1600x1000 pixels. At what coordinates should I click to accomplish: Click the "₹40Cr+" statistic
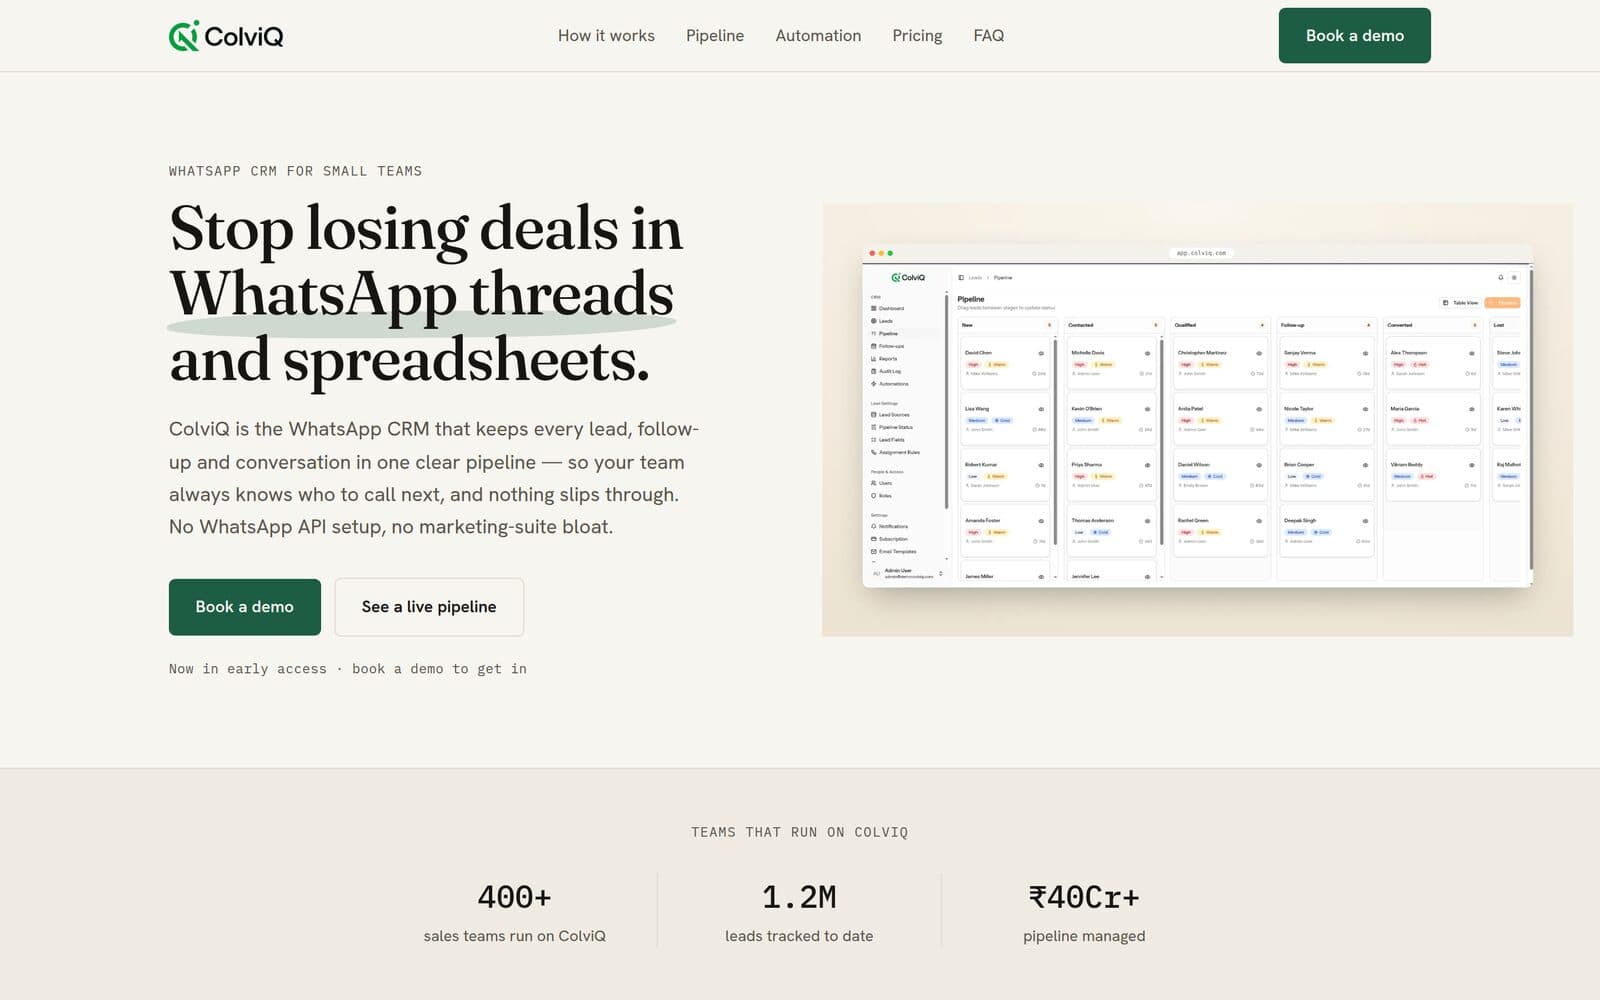click(1084, 897)
